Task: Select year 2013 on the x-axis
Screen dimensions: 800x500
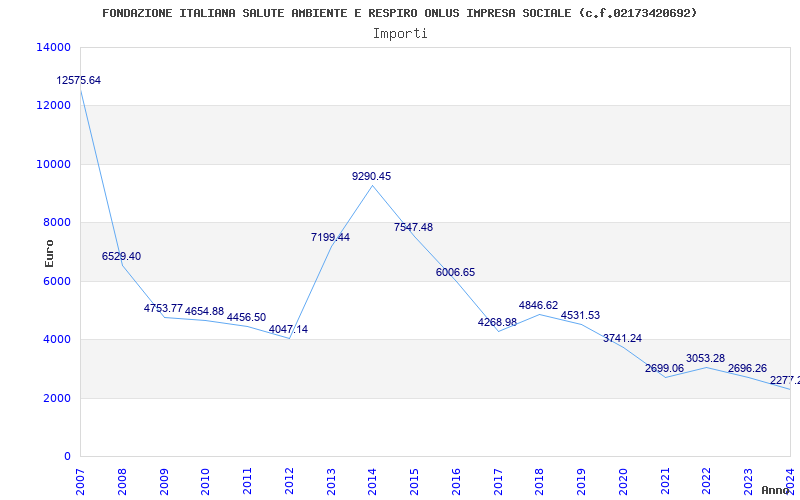Action: click(x=331, y=482)
